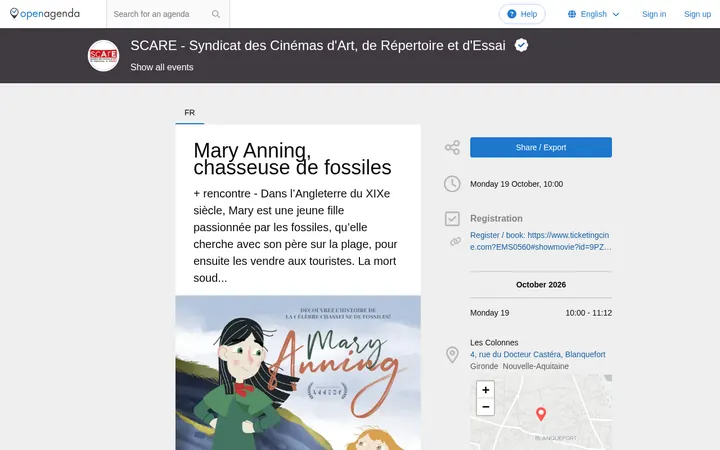Click the "10:00 - 11:12" time slot

[588, 313]
